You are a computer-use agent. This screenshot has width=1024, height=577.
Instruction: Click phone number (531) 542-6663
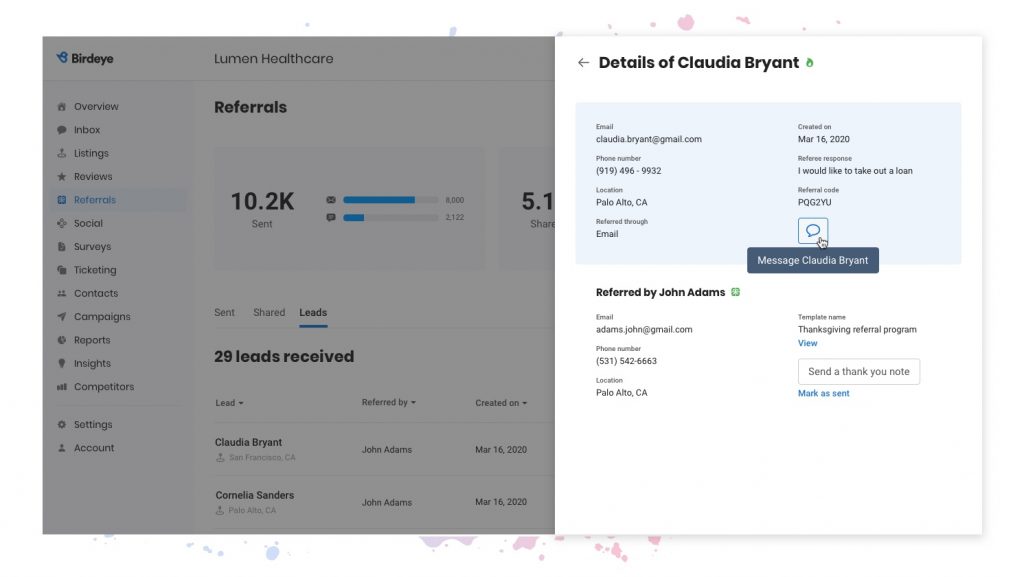pyautogui.click(x=626, y=361)
